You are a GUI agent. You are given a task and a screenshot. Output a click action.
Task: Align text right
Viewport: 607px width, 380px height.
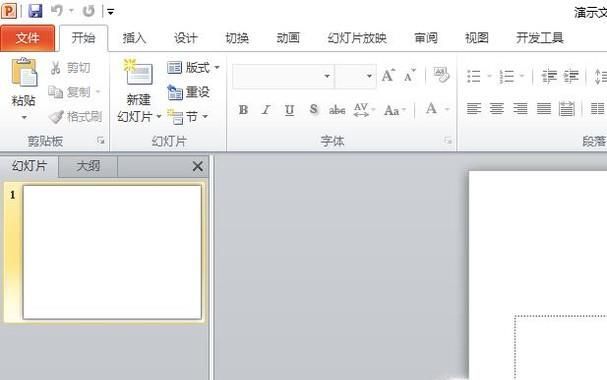(x=520, y=109)
